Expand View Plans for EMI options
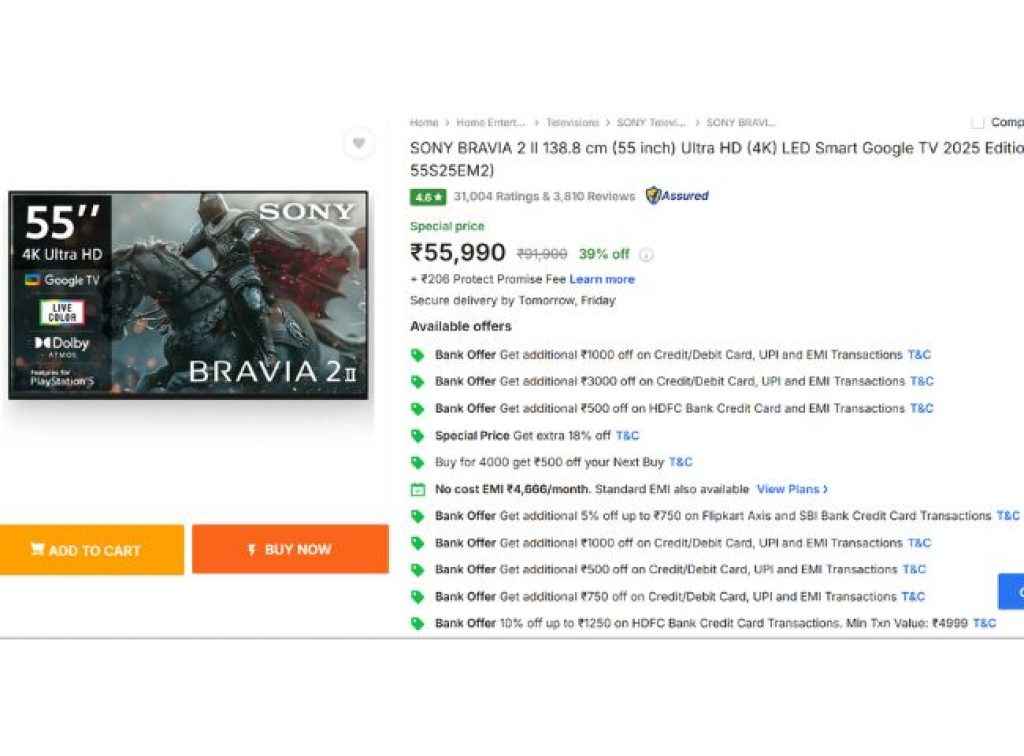This screenshot has width=1024, height=756. pos(789,489)
